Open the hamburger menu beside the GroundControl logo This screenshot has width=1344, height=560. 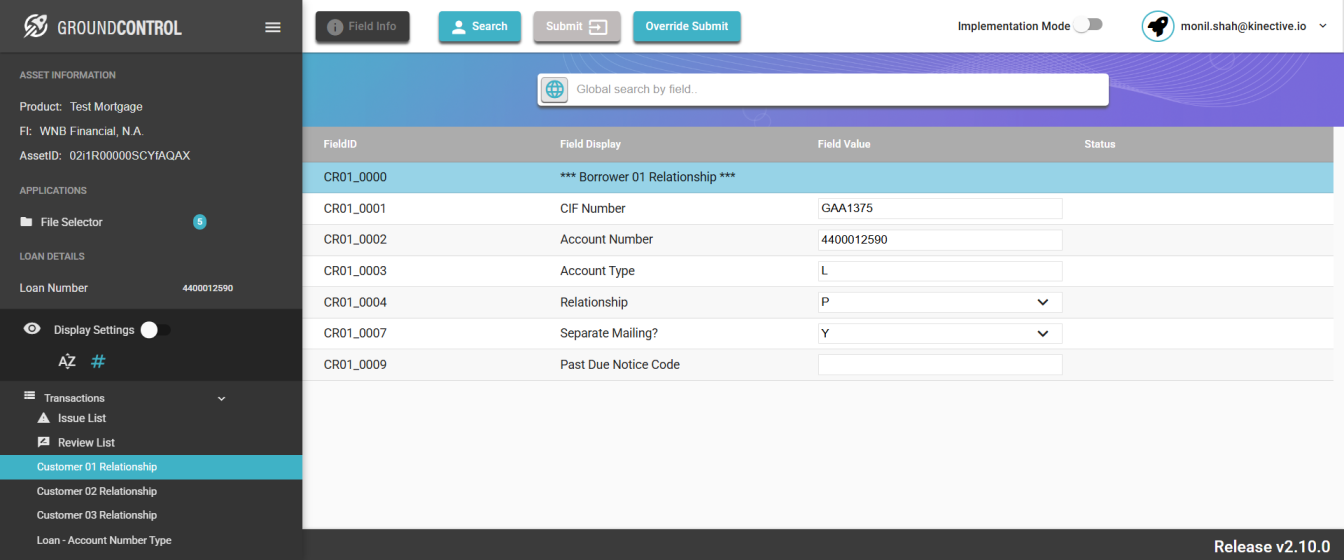point(273,27)
